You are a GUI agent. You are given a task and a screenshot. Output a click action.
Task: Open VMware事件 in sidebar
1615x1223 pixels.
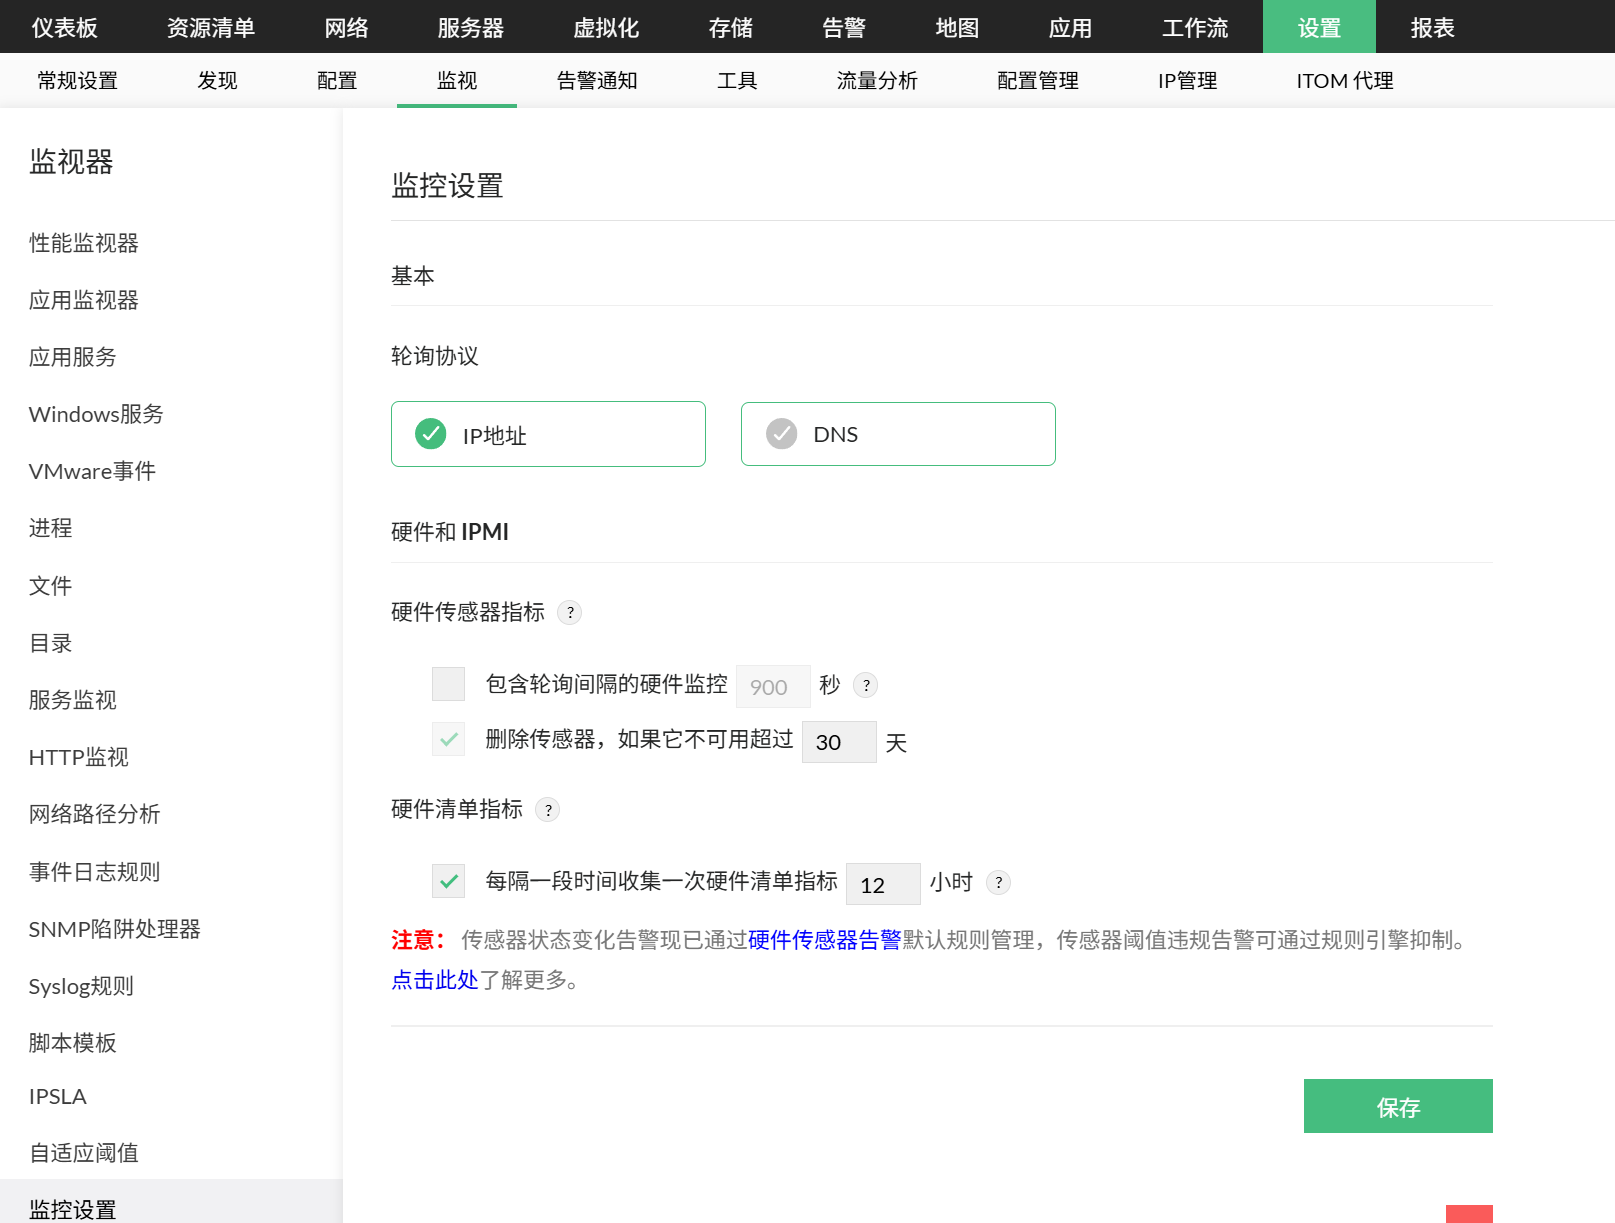click(92, 471)
